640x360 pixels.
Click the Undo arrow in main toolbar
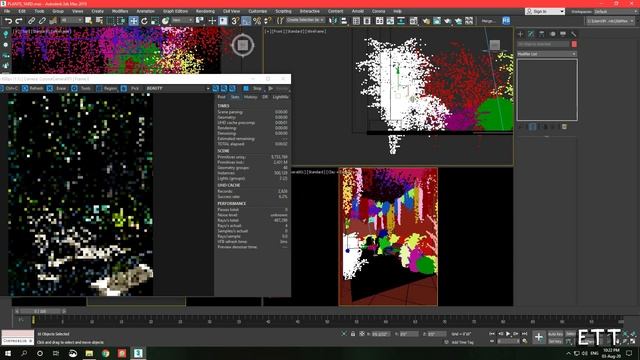[8, 20]
